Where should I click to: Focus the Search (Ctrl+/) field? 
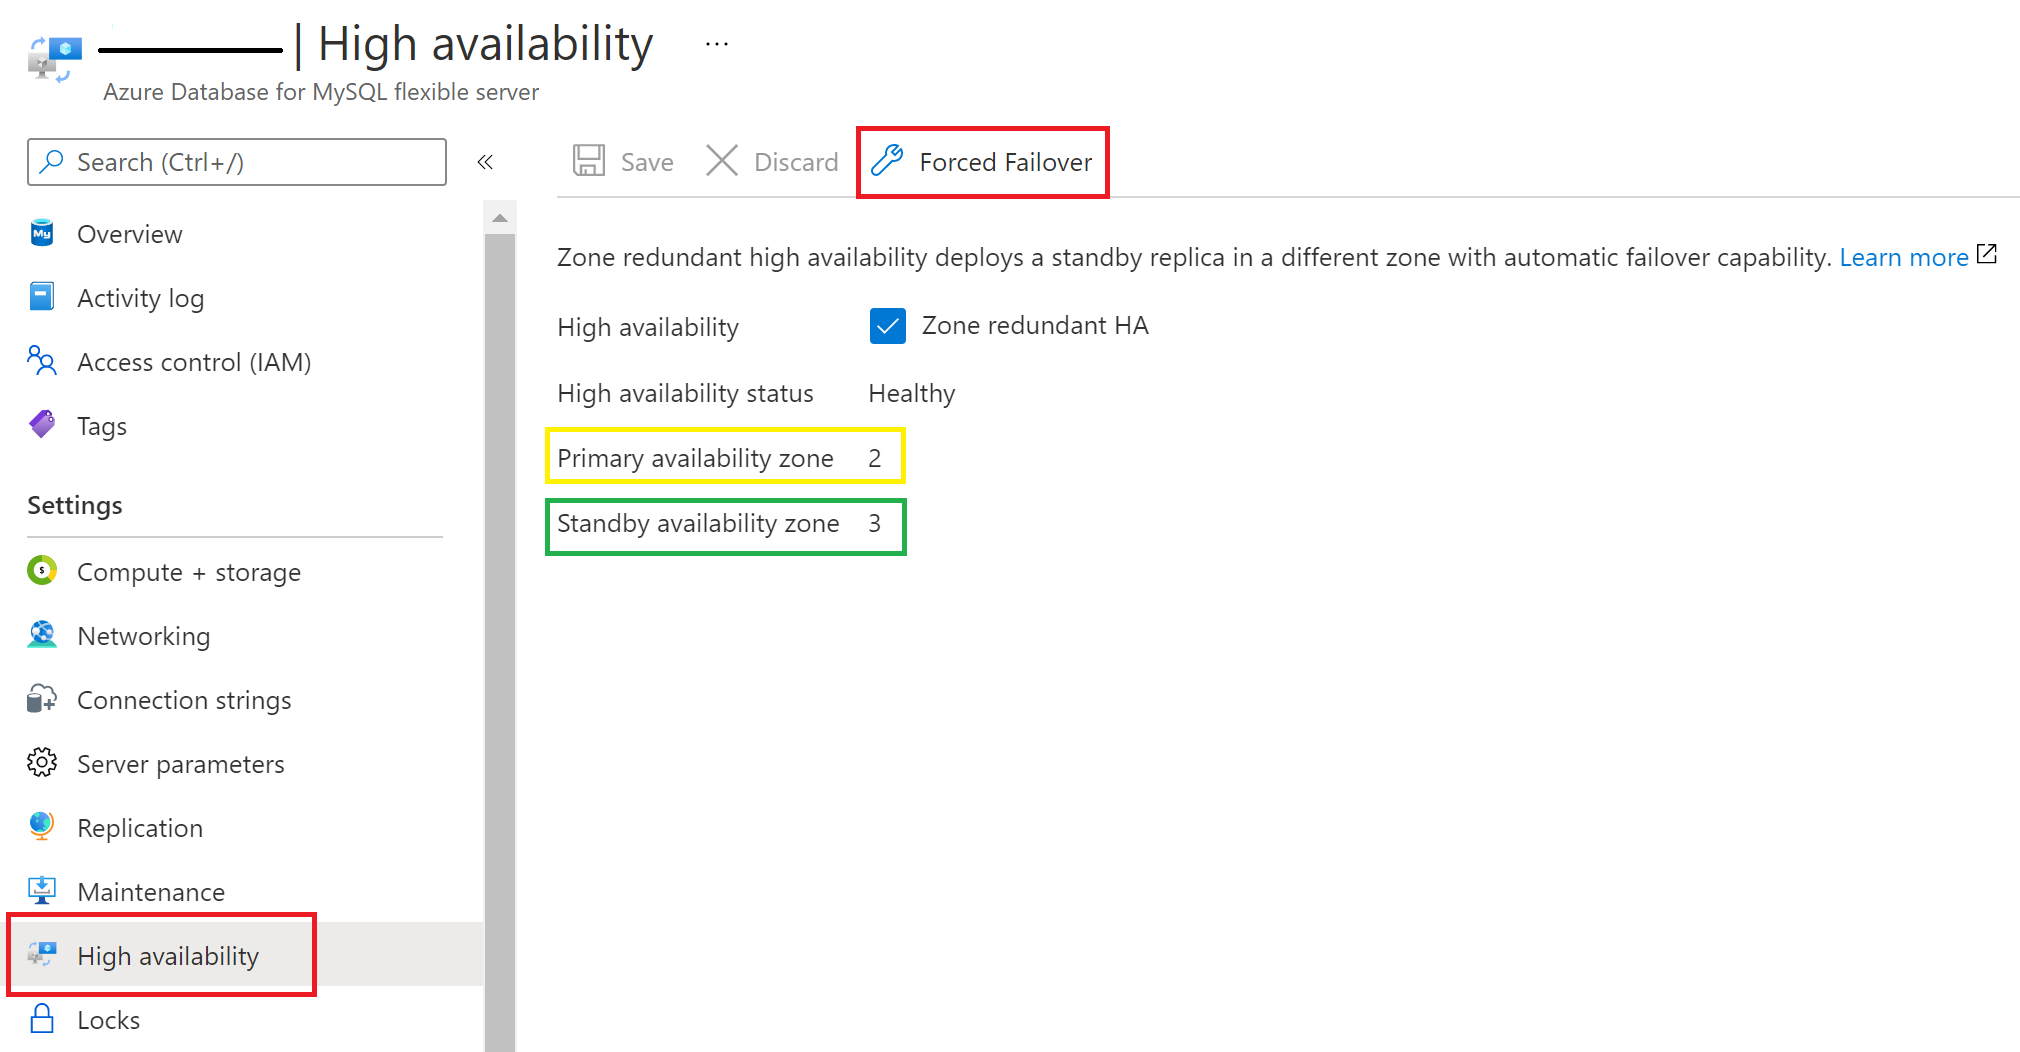[x=237, y=162]
